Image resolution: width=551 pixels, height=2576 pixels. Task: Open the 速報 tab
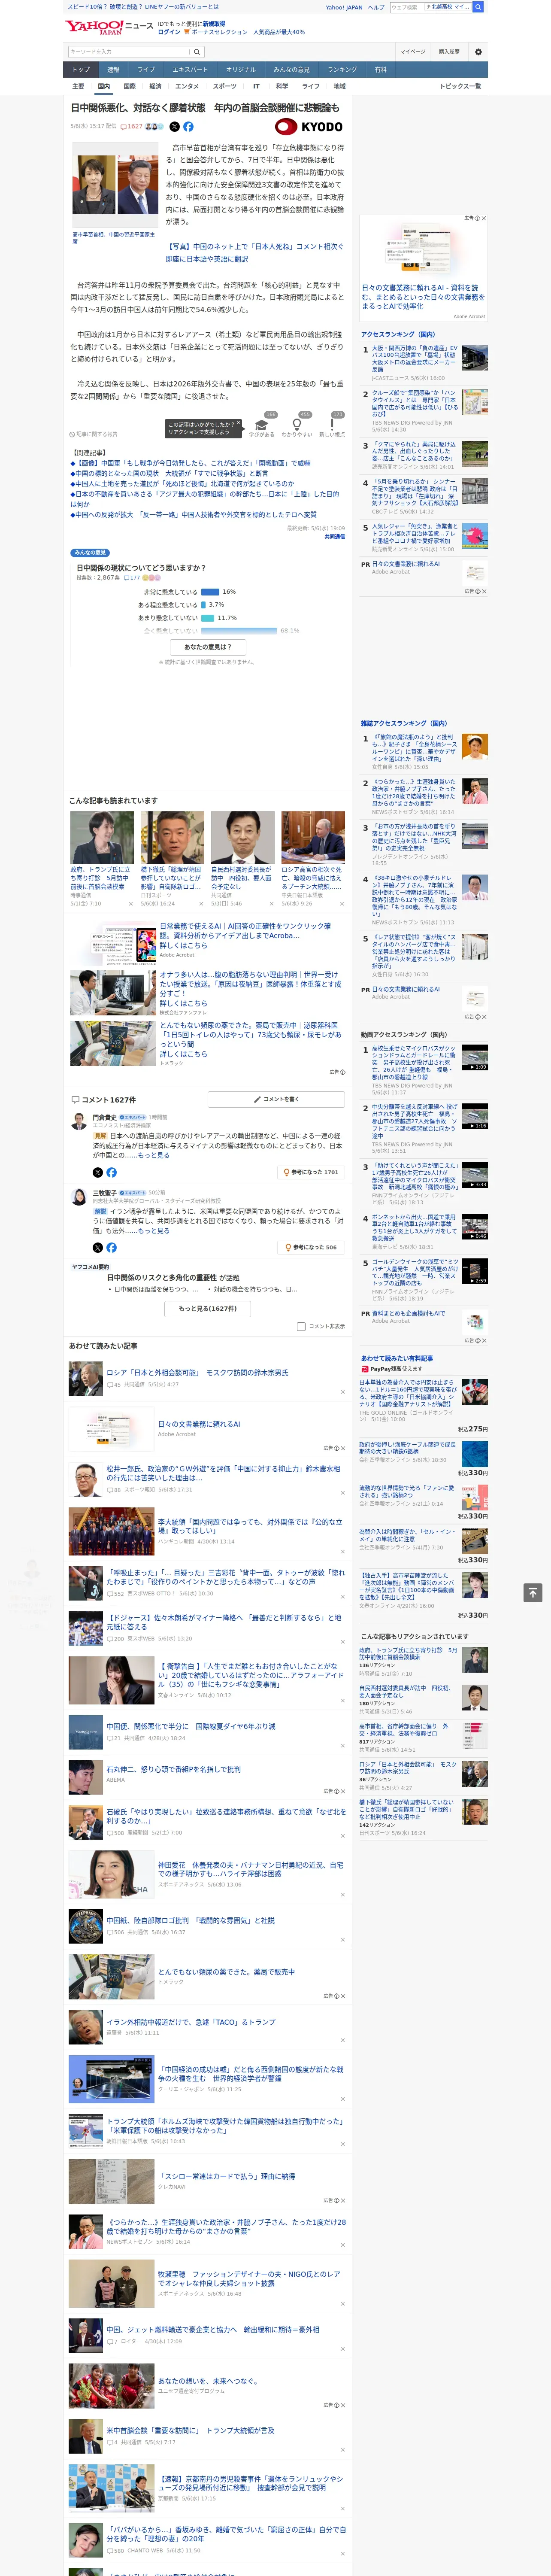coord(113,70)
